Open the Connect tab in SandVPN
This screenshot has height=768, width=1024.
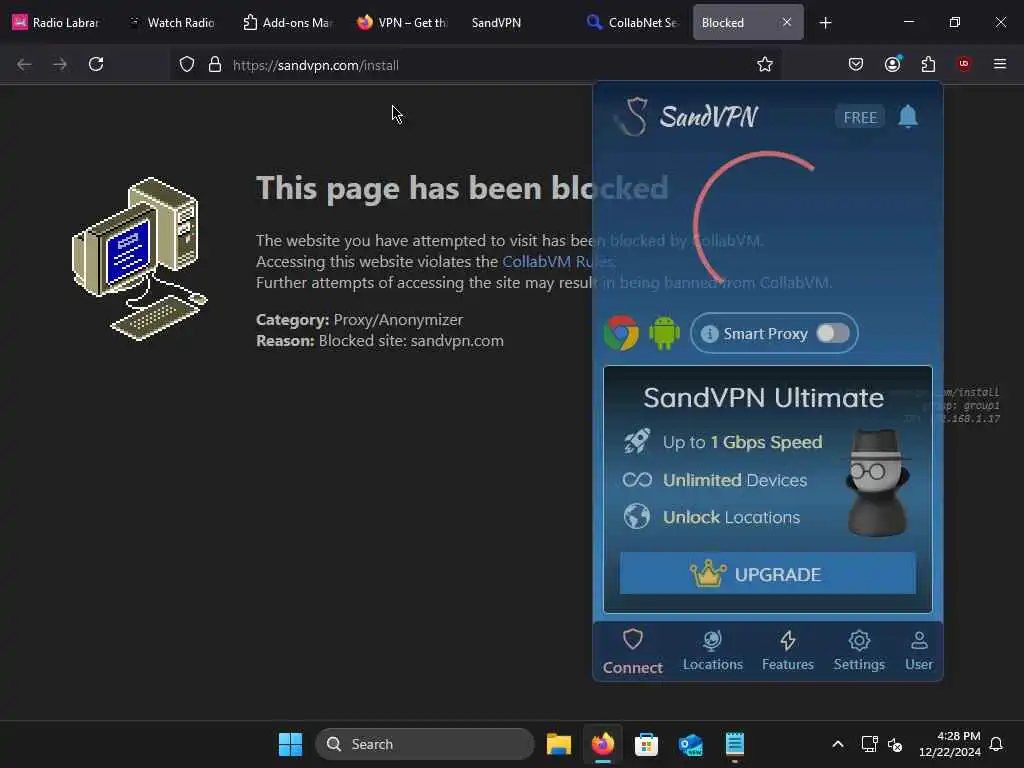pyautogui.click(x=632, y=652)
